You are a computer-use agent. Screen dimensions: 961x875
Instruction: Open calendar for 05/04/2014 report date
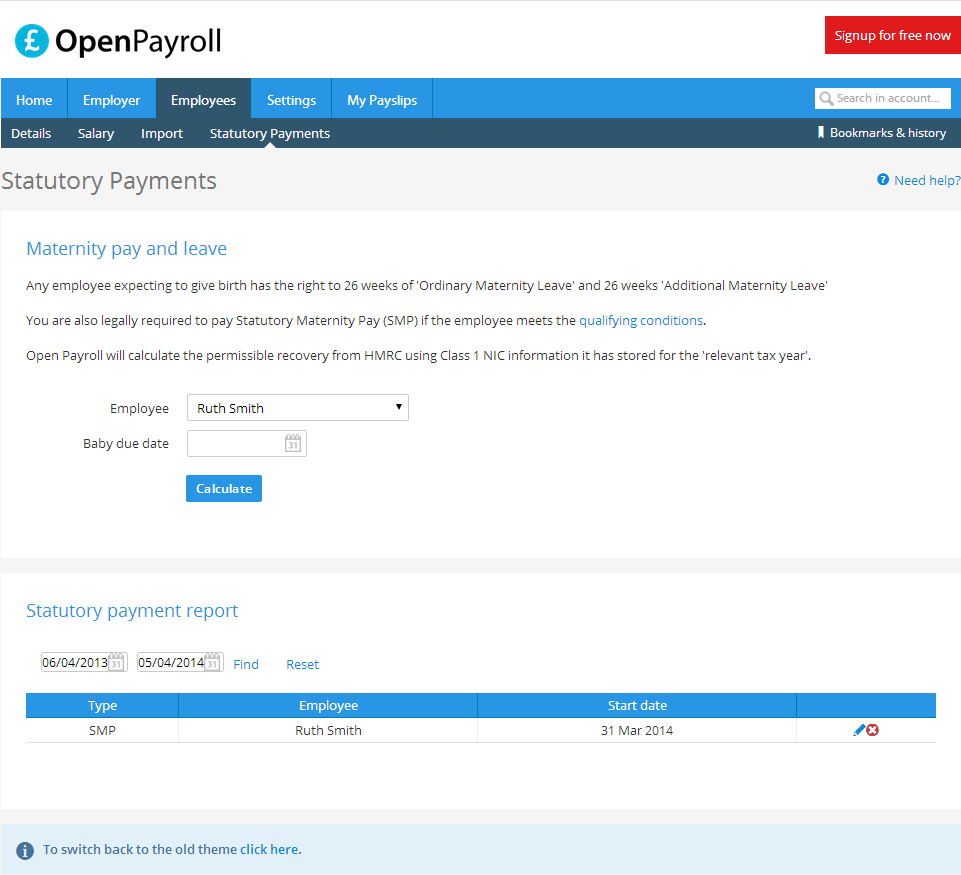pyautogui.click(x=212, y=662)
